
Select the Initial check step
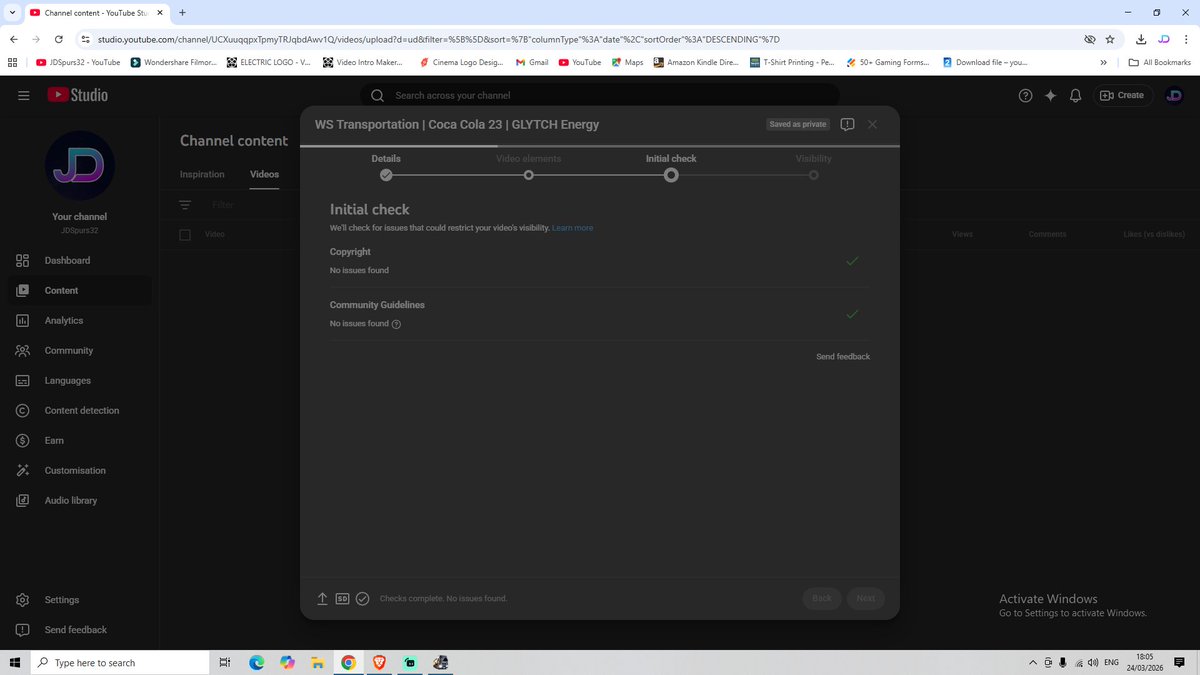pyautogui.click(x=671, y=167)
